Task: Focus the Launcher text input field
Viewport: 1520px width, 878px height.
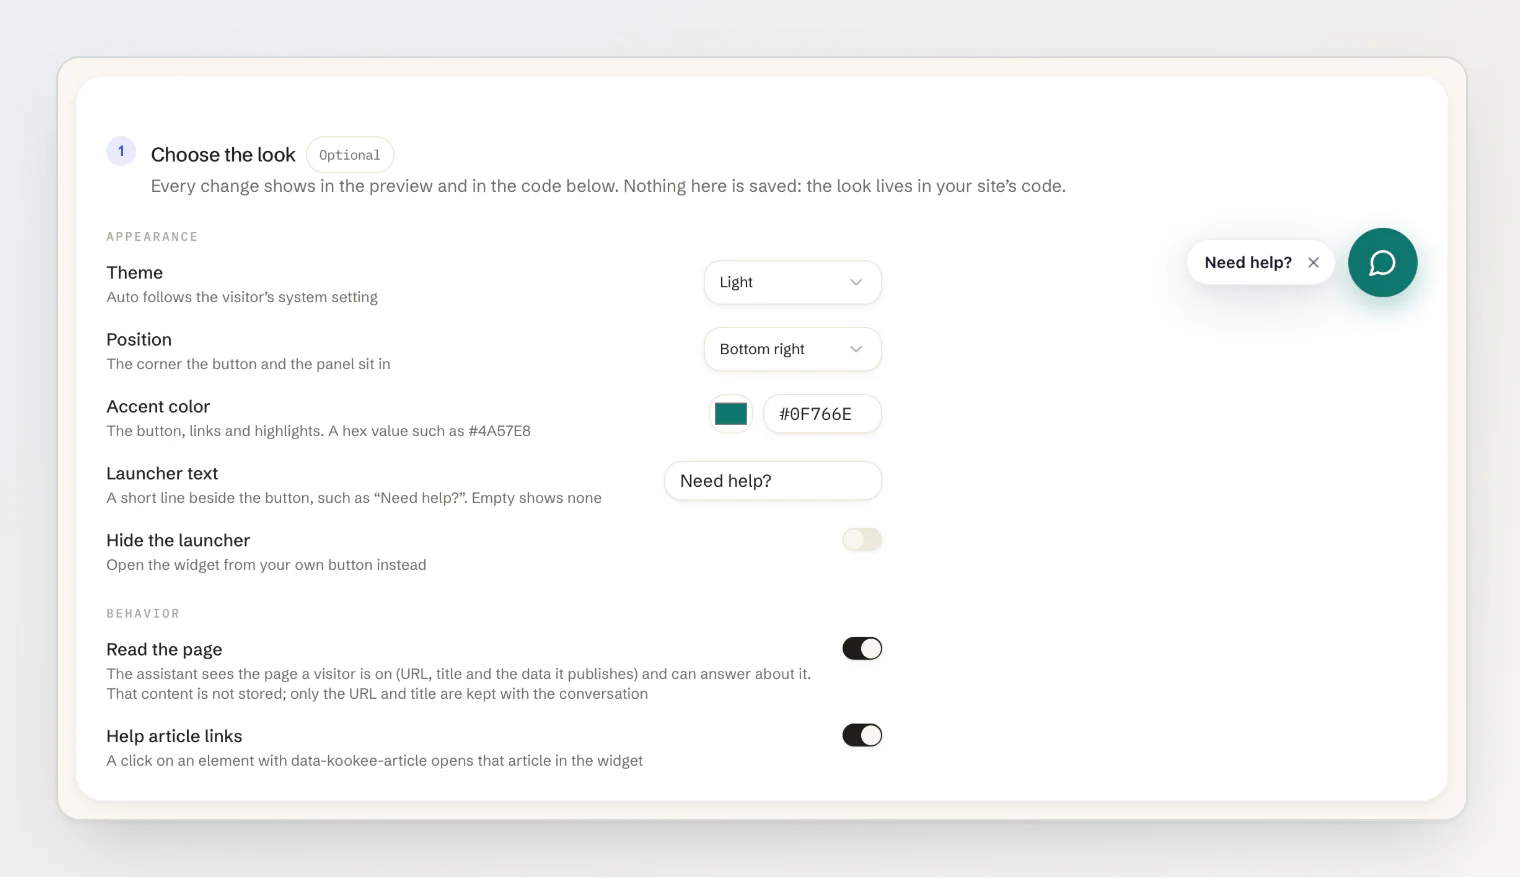Action: (772, 481)
